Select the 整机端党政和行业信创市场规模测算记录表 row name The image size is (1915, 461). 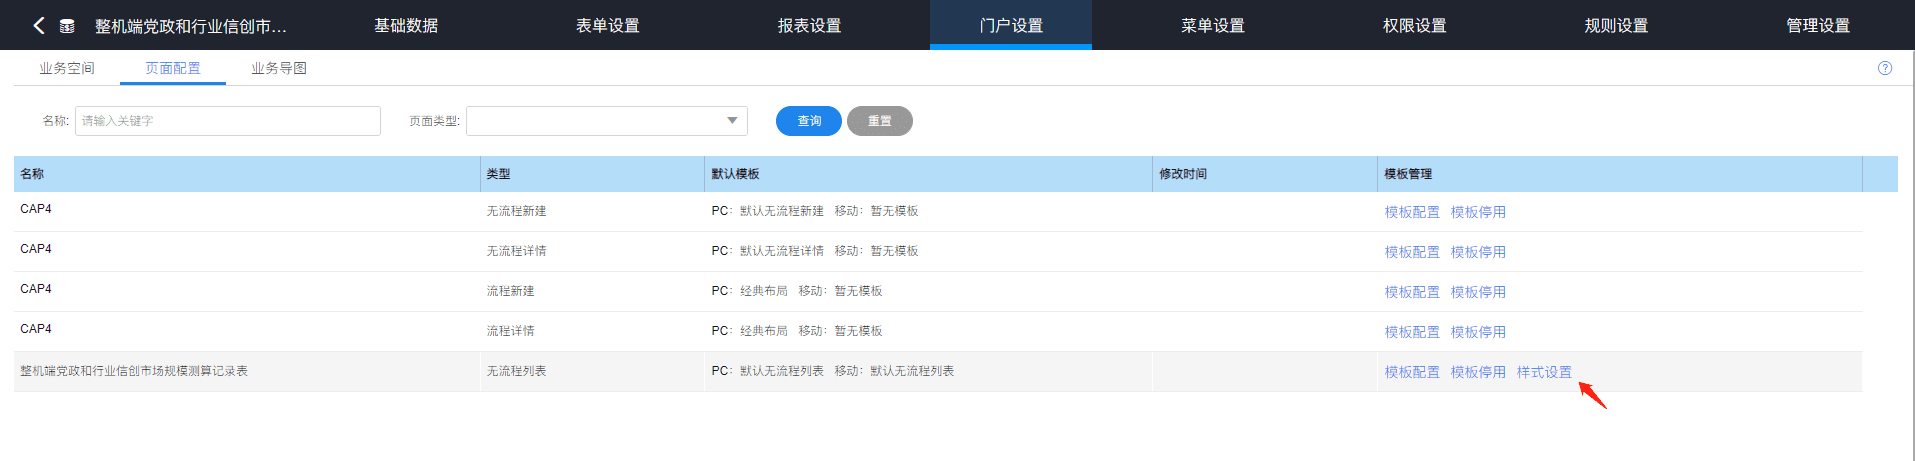coord(134,371)
